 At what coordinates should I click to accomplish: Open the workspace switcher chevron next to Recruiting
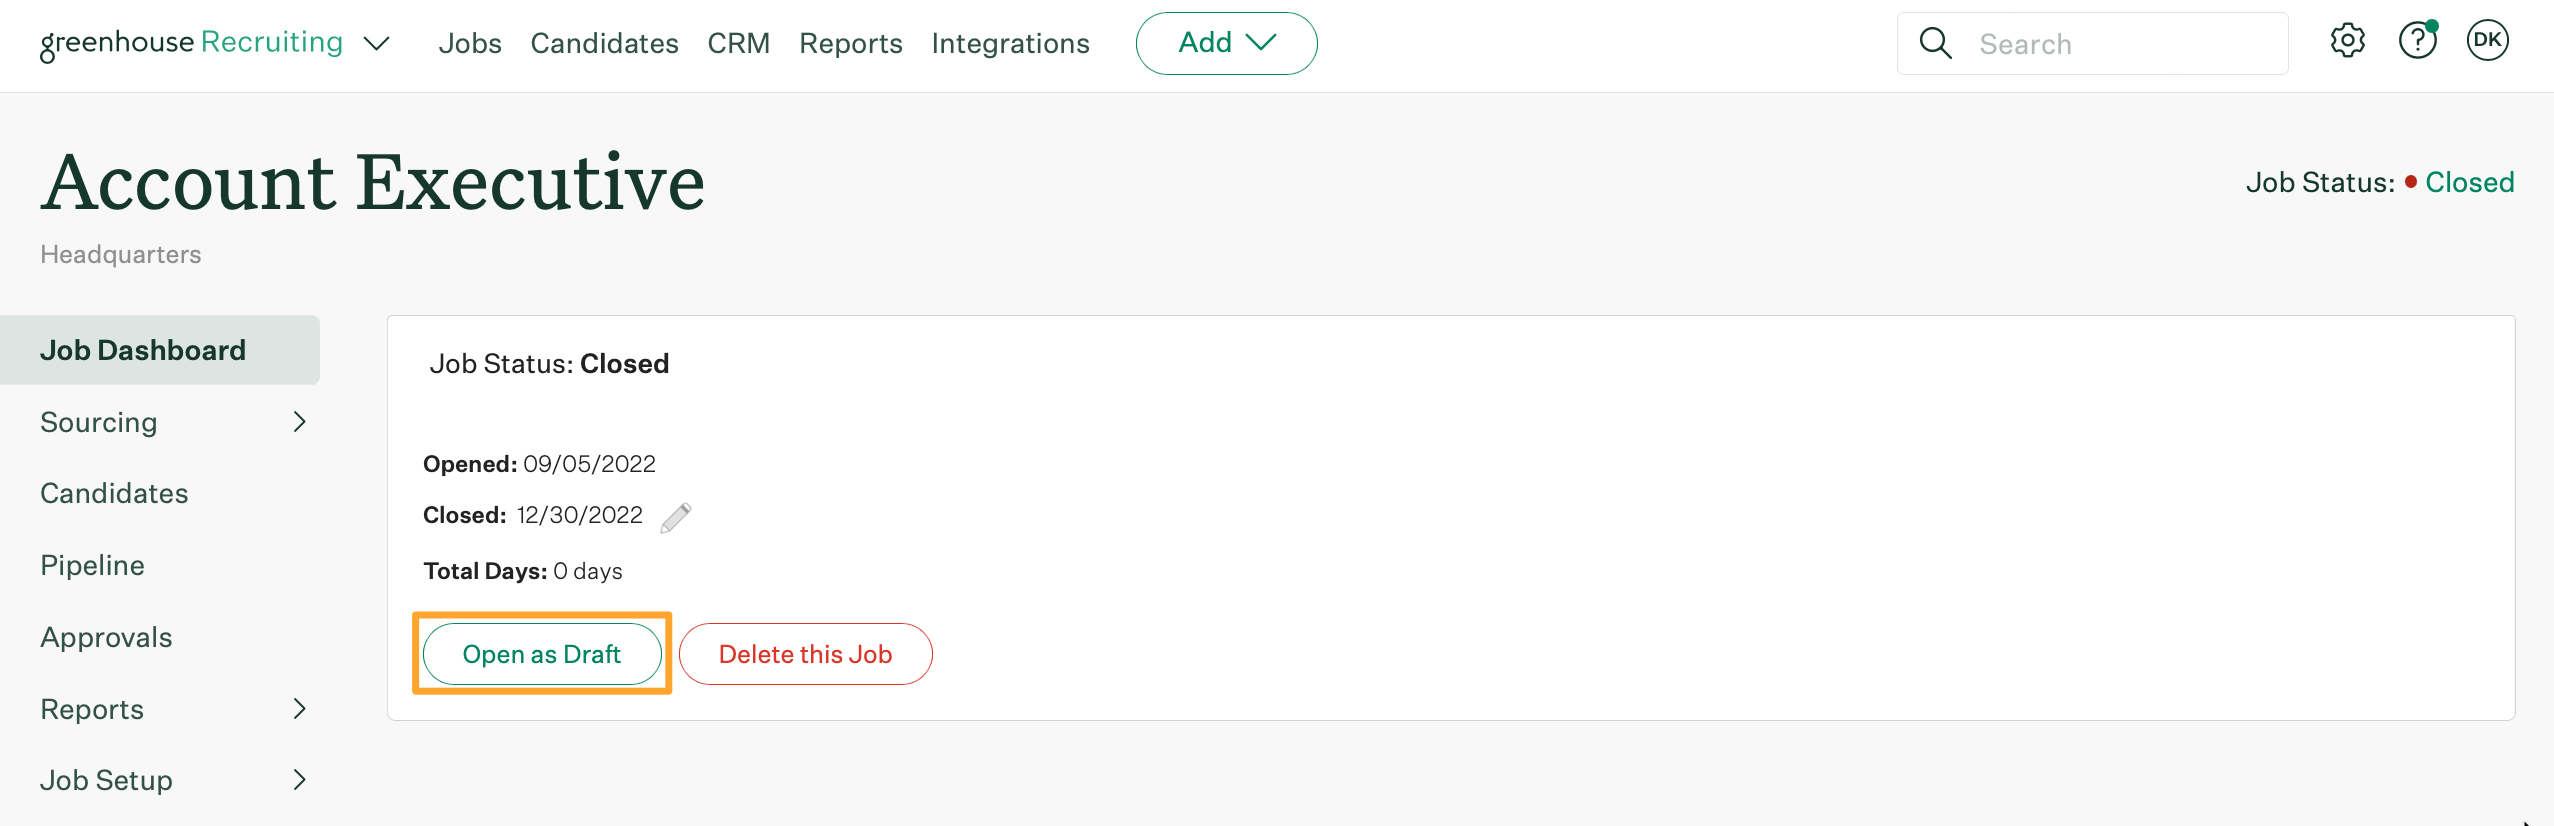(x=376, y=45)
